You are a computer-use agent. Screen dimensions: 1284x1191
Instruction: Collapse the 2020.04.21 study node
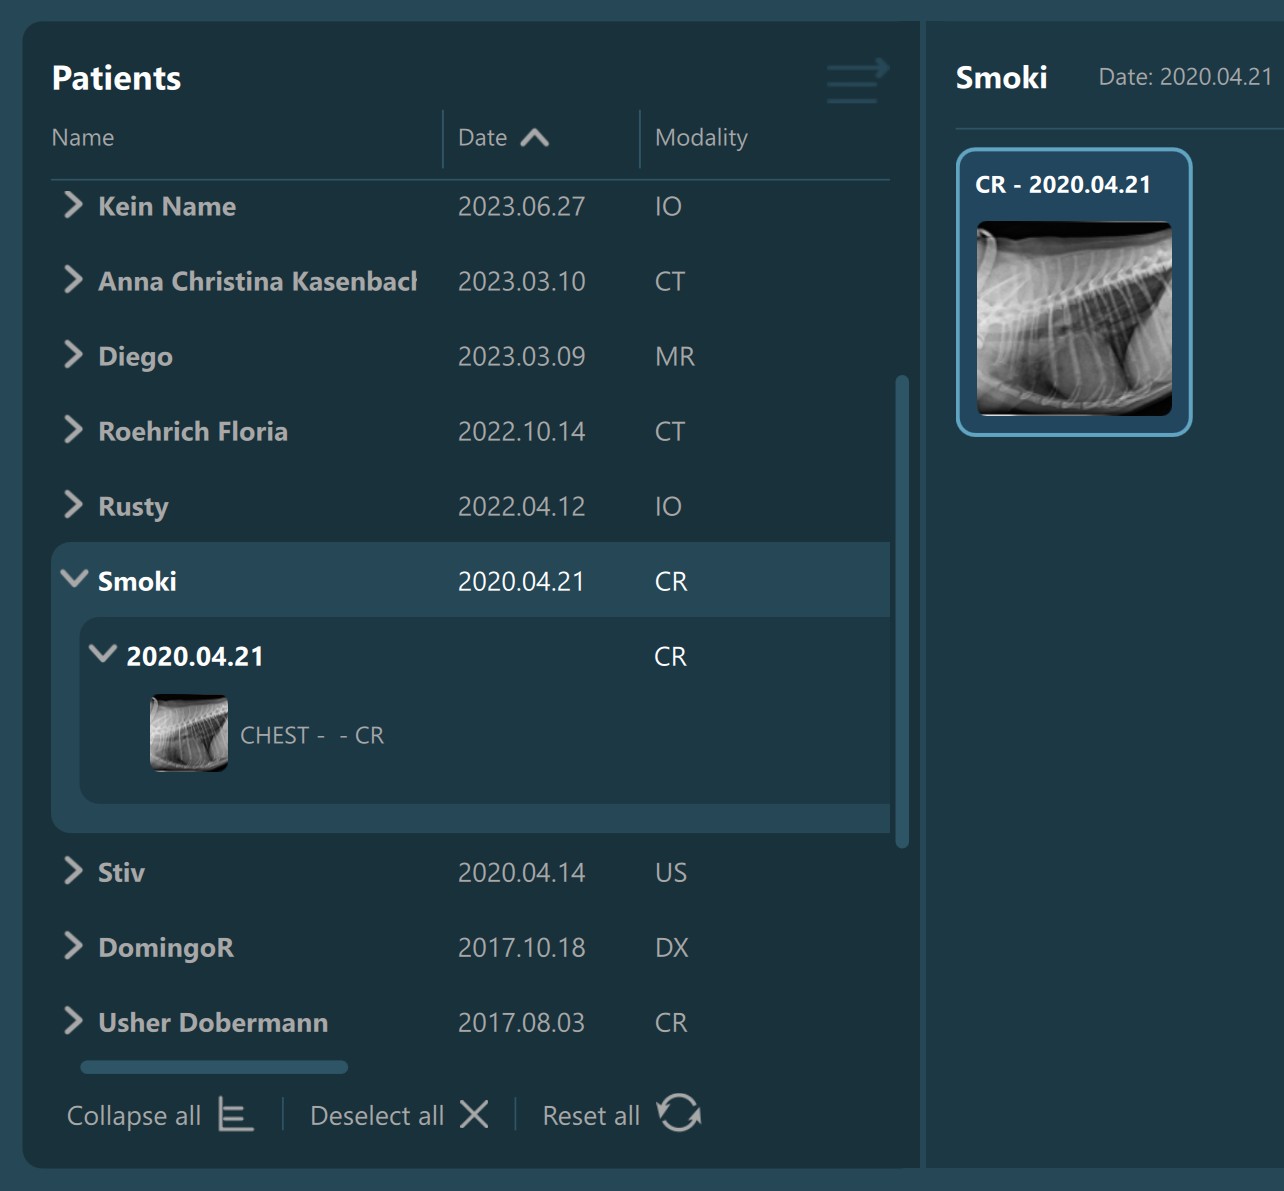coord(102,654)
